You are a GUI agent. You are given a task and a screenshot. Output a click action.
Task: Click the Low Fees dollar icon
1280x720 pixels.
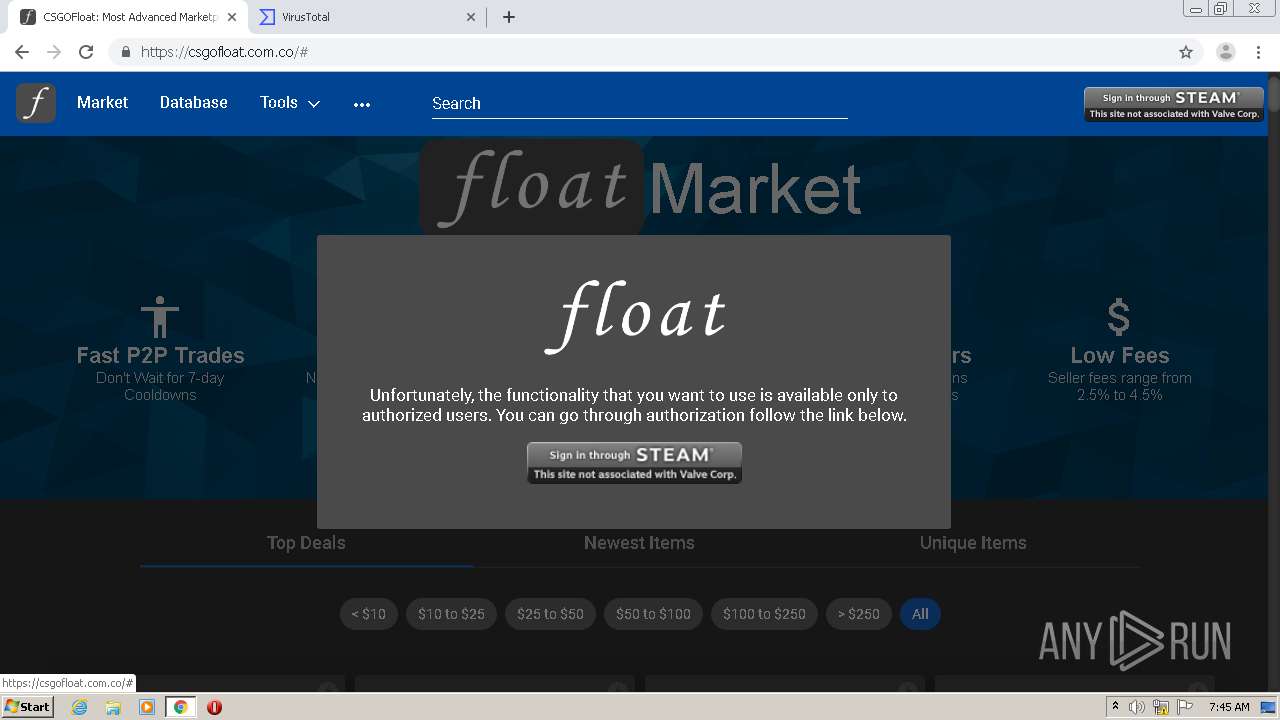[x=1119, y=317]
